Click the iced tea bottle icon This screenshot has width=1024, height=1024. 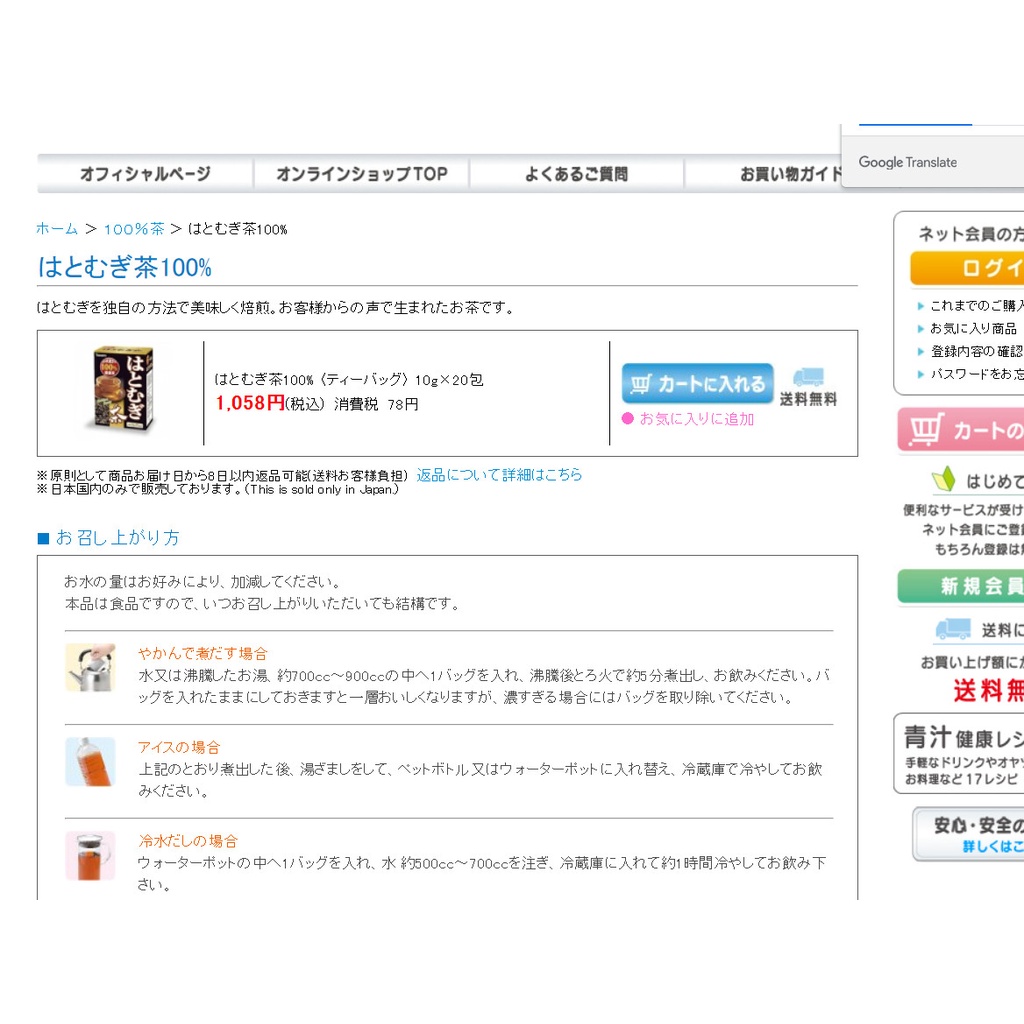coord(90,761)
